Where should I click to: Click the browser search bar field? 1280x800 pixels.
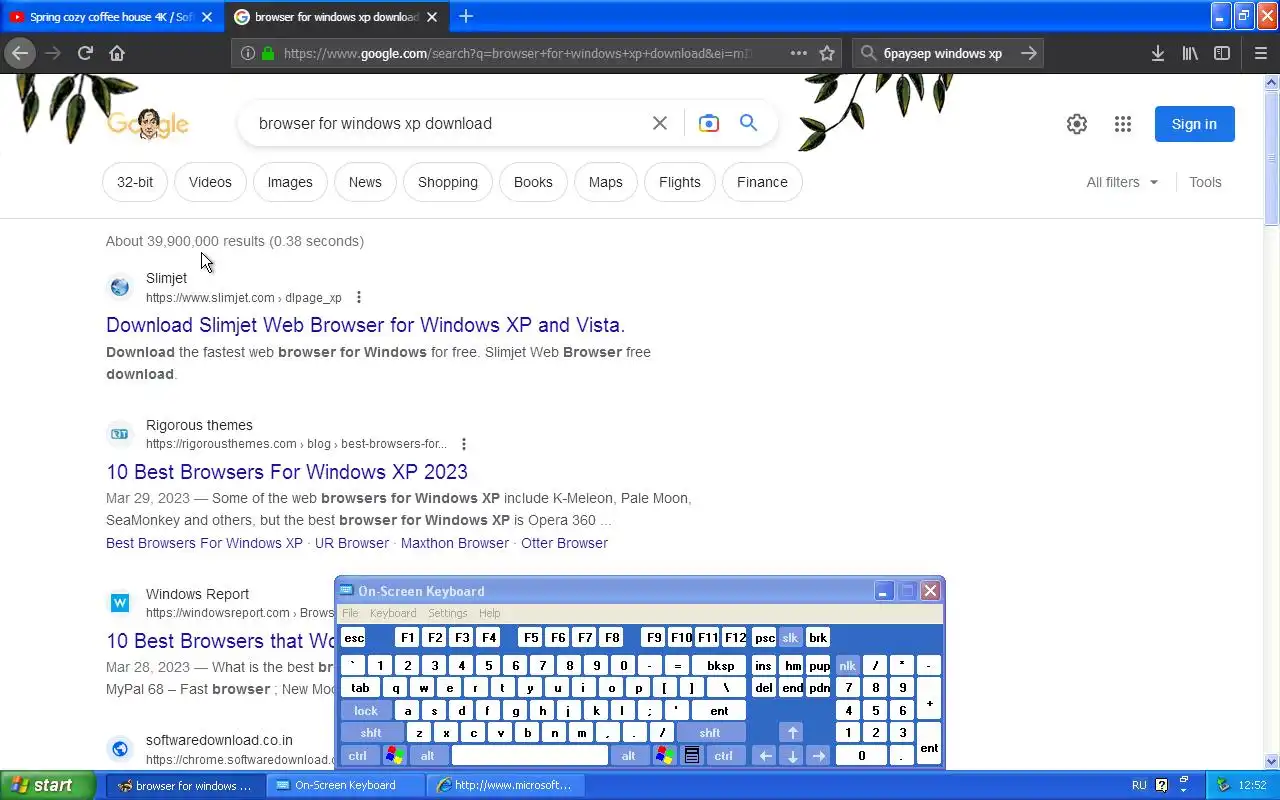tap(945, 53)
